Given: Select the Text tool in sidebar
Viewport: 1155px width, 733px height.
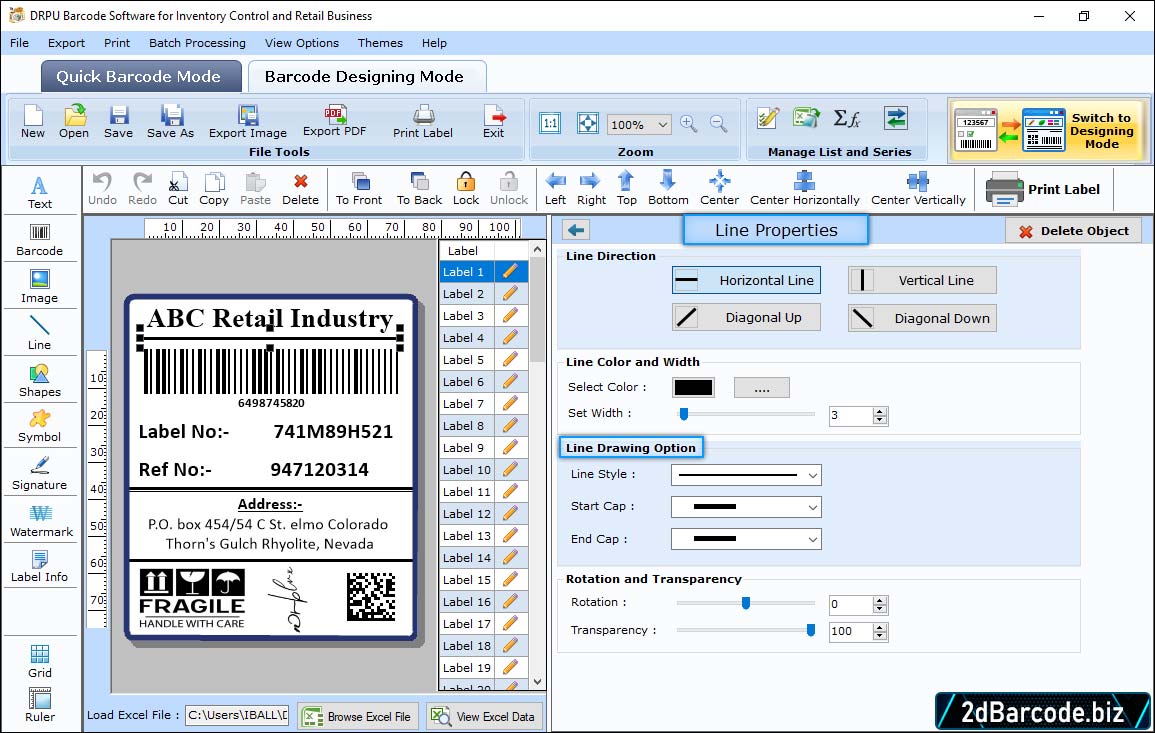Looking at the screenshot, I should point(40,192).
